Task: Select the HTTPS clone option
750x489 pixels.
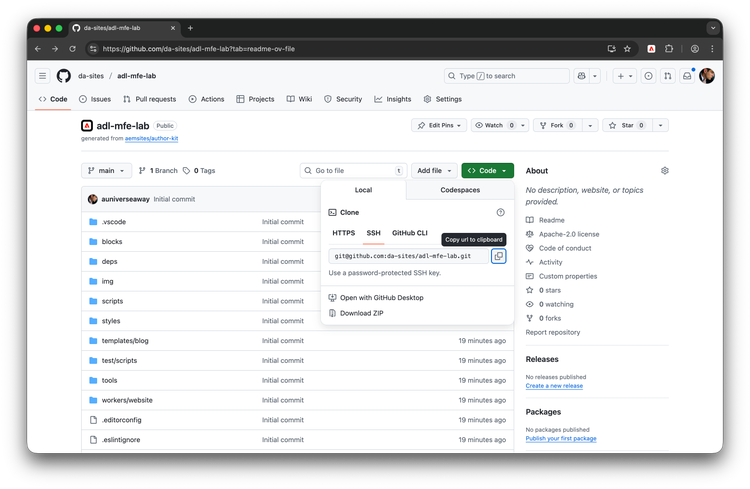Action: (x=343, y=232)
